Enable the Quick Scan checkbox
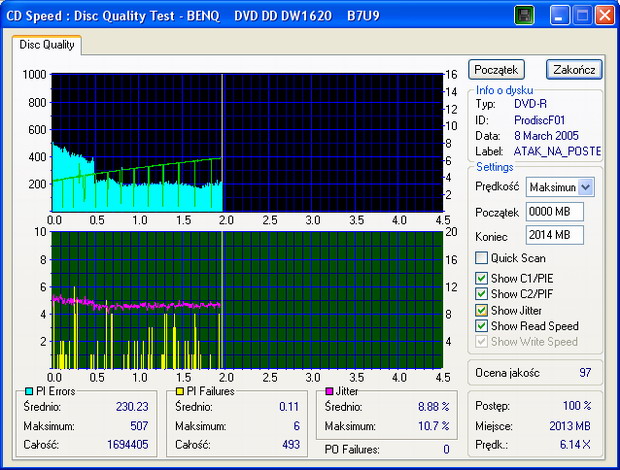This screenshot has width=620, height=470. tap(481, 258)
